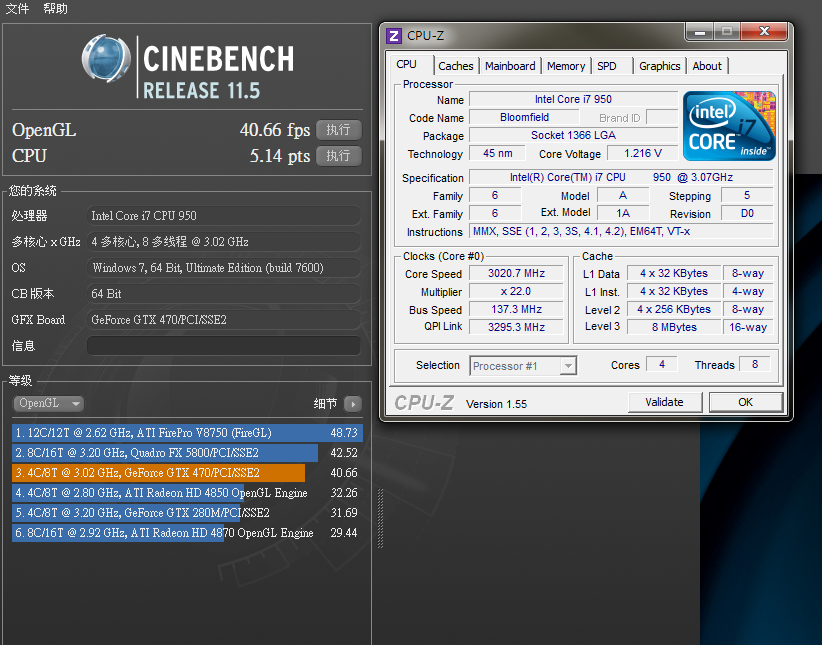Image resolution: width=822 pixels, height=645 pixels.
Task: Click the Package value Socket 1366 LGA
Action: tap(574, 135)
